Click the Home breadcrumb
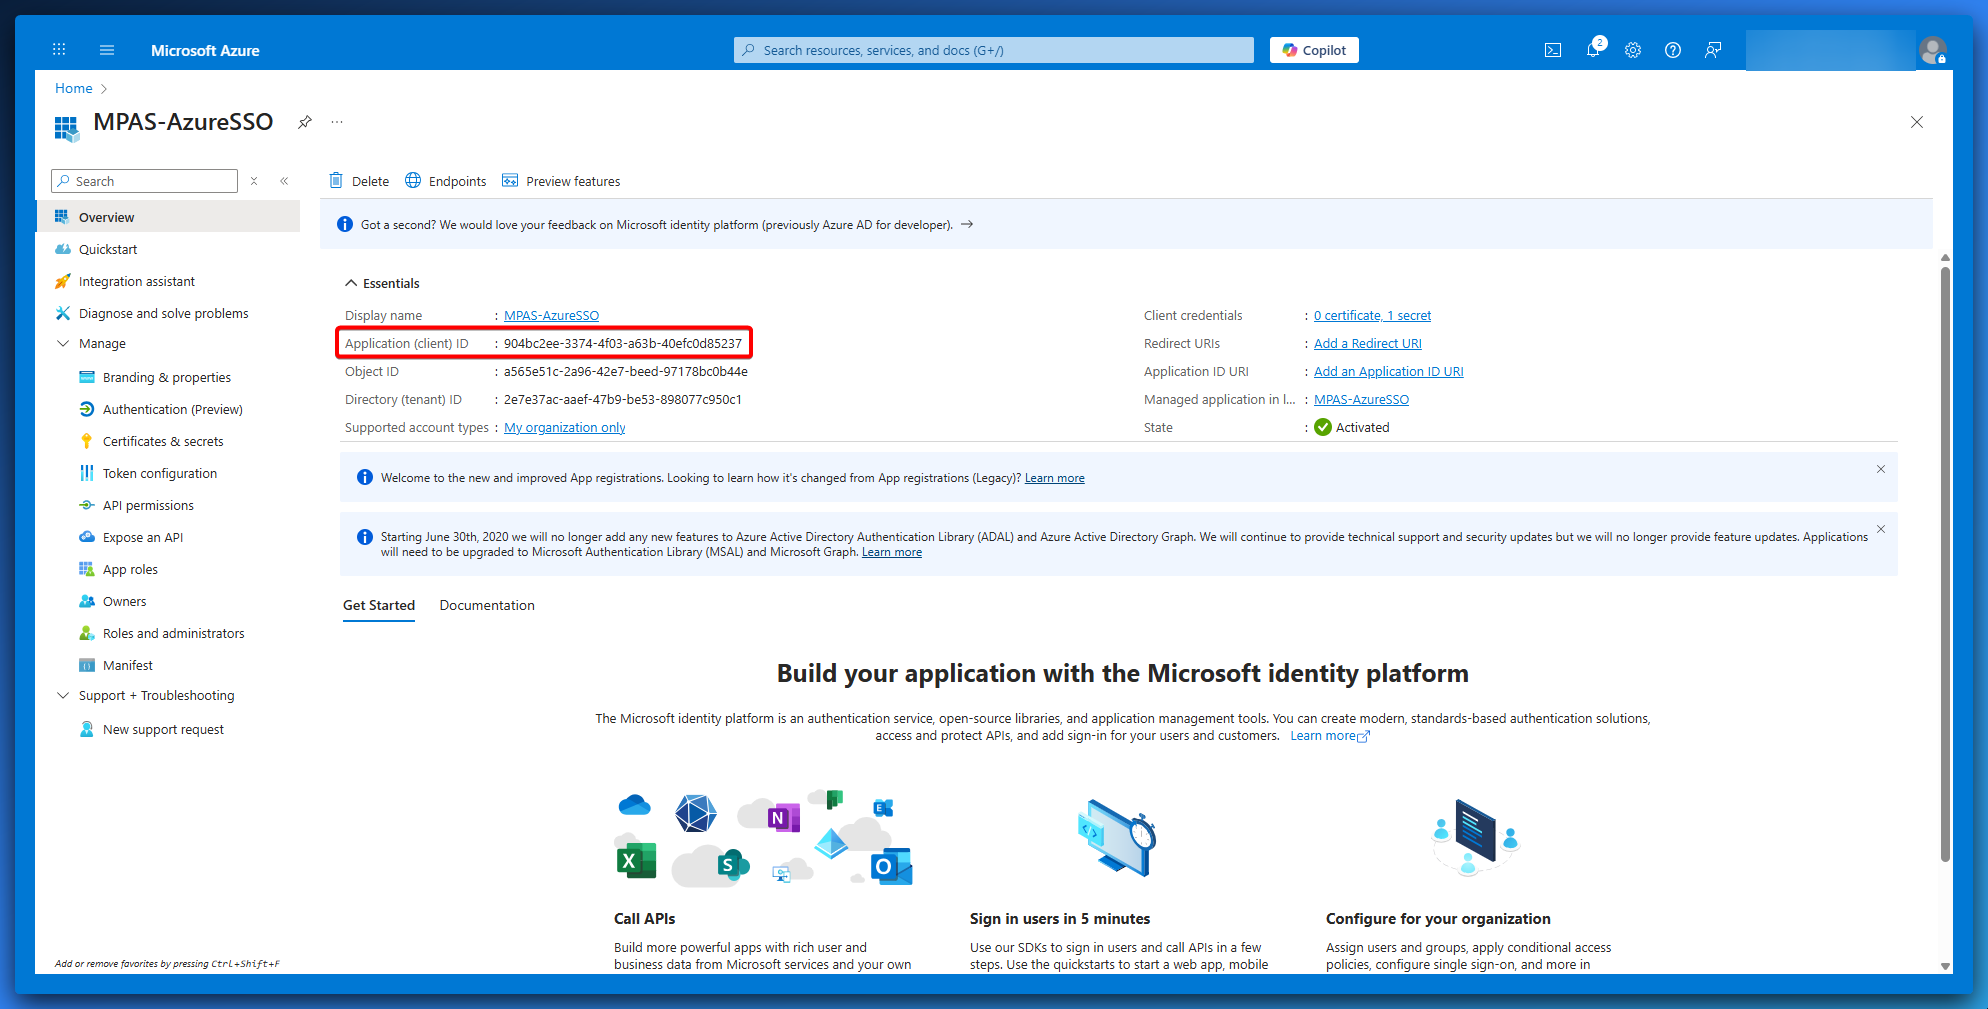Image resolution: width=1988 pixels, height=1009 pixels. (74, 88)
